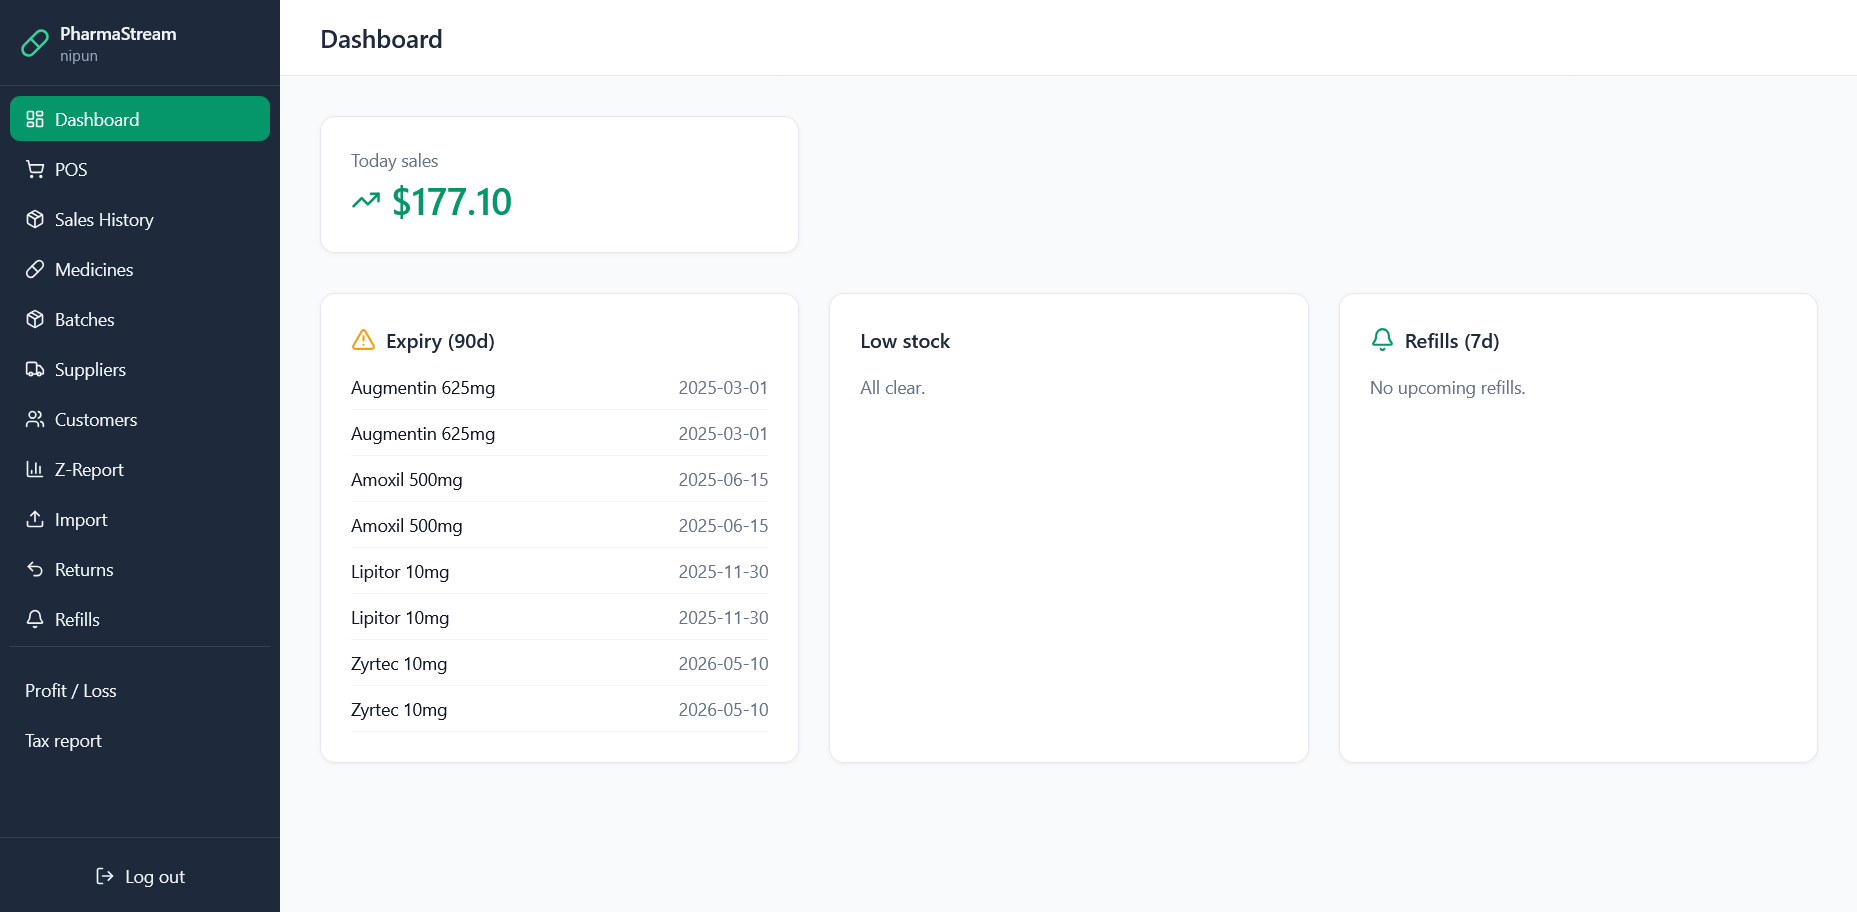Click the Returns undo arrow icon
Screen dimensions: 1857x912
click(x=35, y=570)
